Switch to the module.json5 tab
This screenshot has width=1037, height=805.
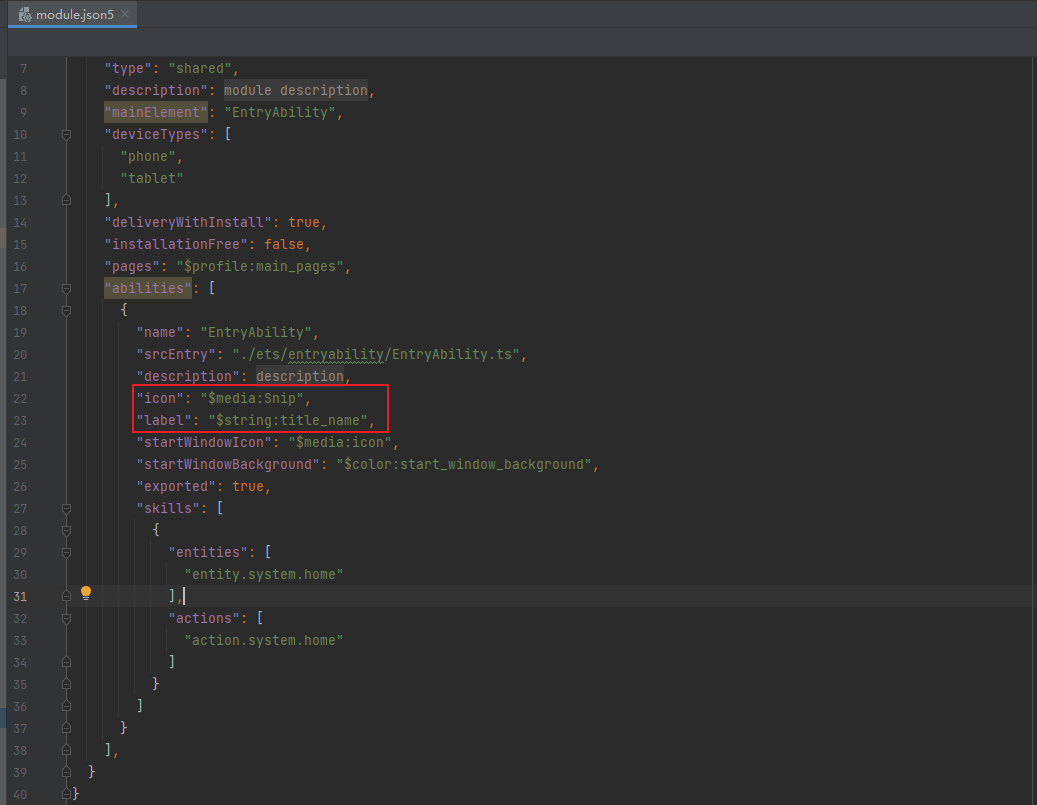(x=73, y=15)
